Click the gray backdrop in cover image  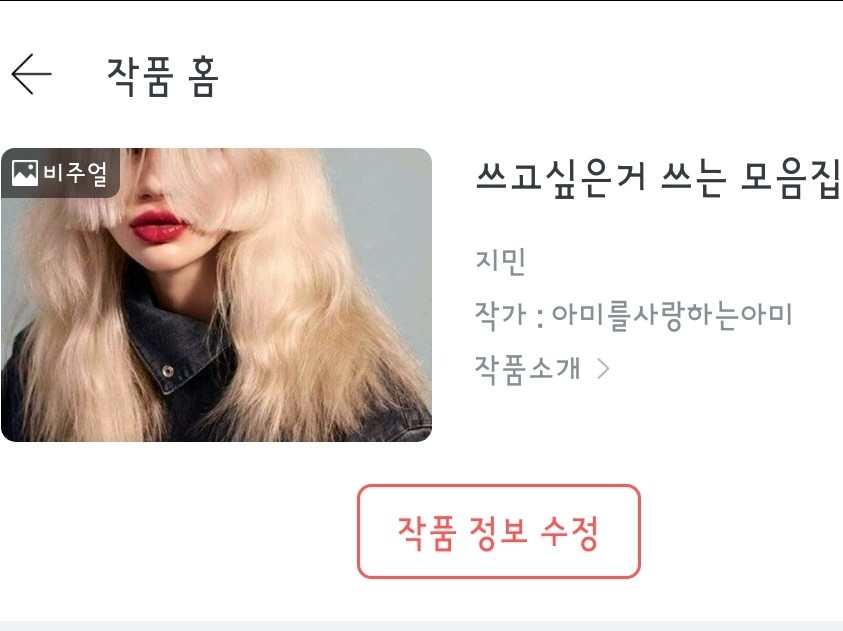point(384,215)
